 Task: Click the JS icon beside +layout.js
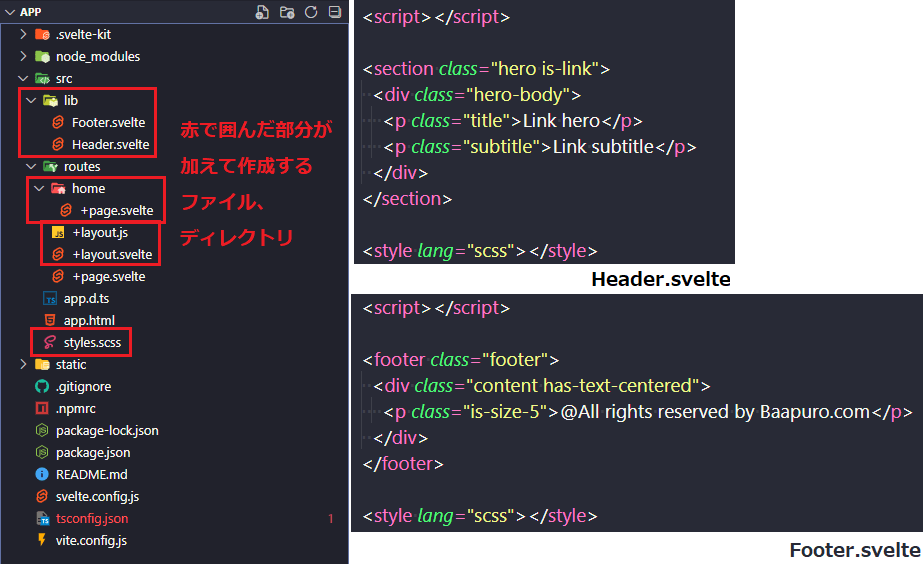58,233
